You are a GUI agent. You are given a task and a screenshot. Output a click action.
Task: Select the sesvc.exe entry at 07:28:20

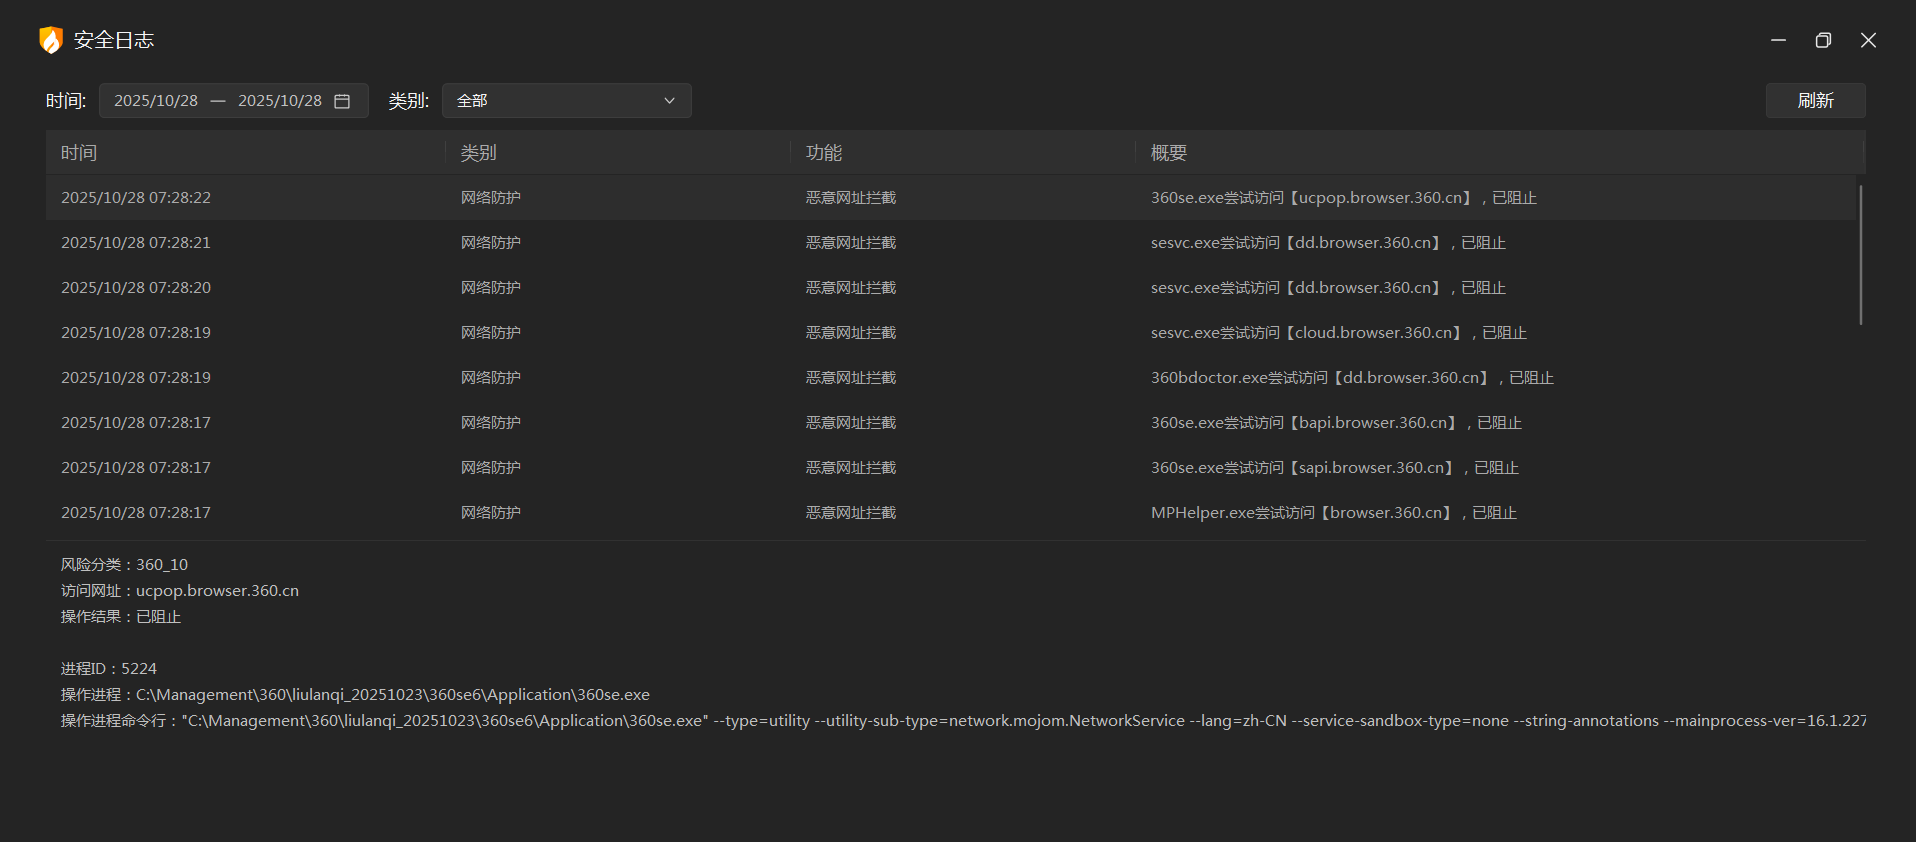(x=951, y=288)
